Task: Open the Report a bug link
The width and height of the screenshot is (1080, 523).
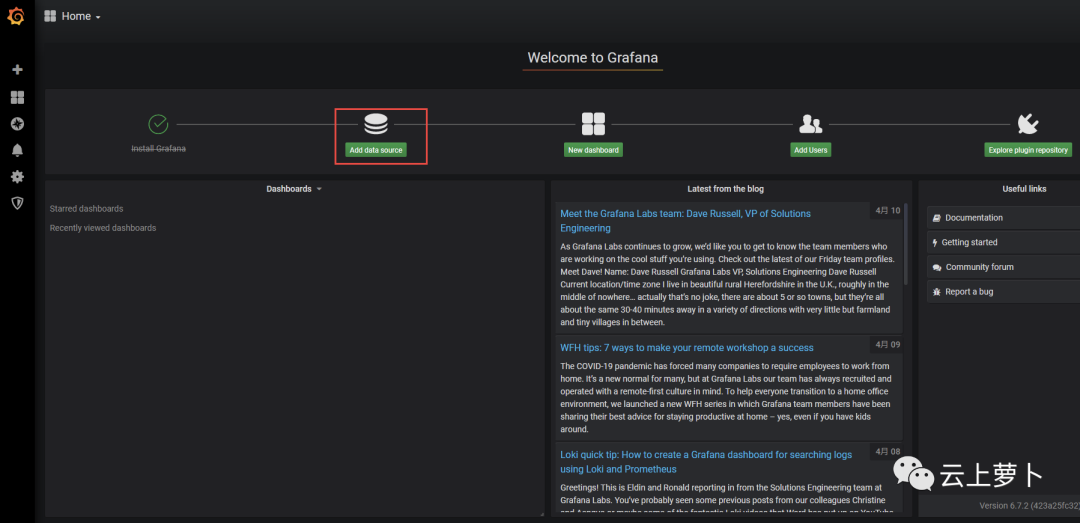Action: point(1003,292)
